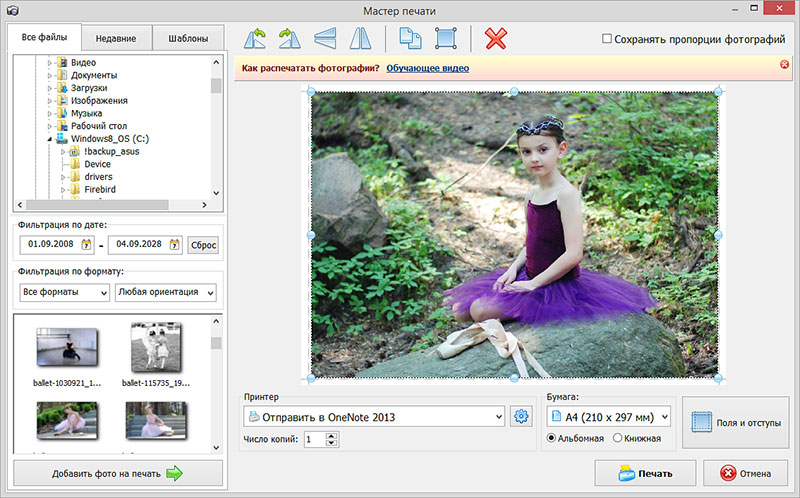The image size is (800, 498).
Task: Flip the photo horizontally
Action: click(358, 39)
